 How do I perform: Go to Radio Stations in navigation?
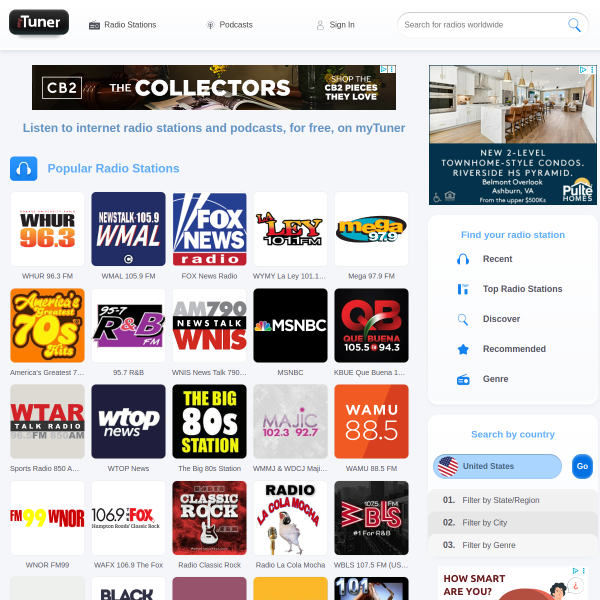[122, 25]
